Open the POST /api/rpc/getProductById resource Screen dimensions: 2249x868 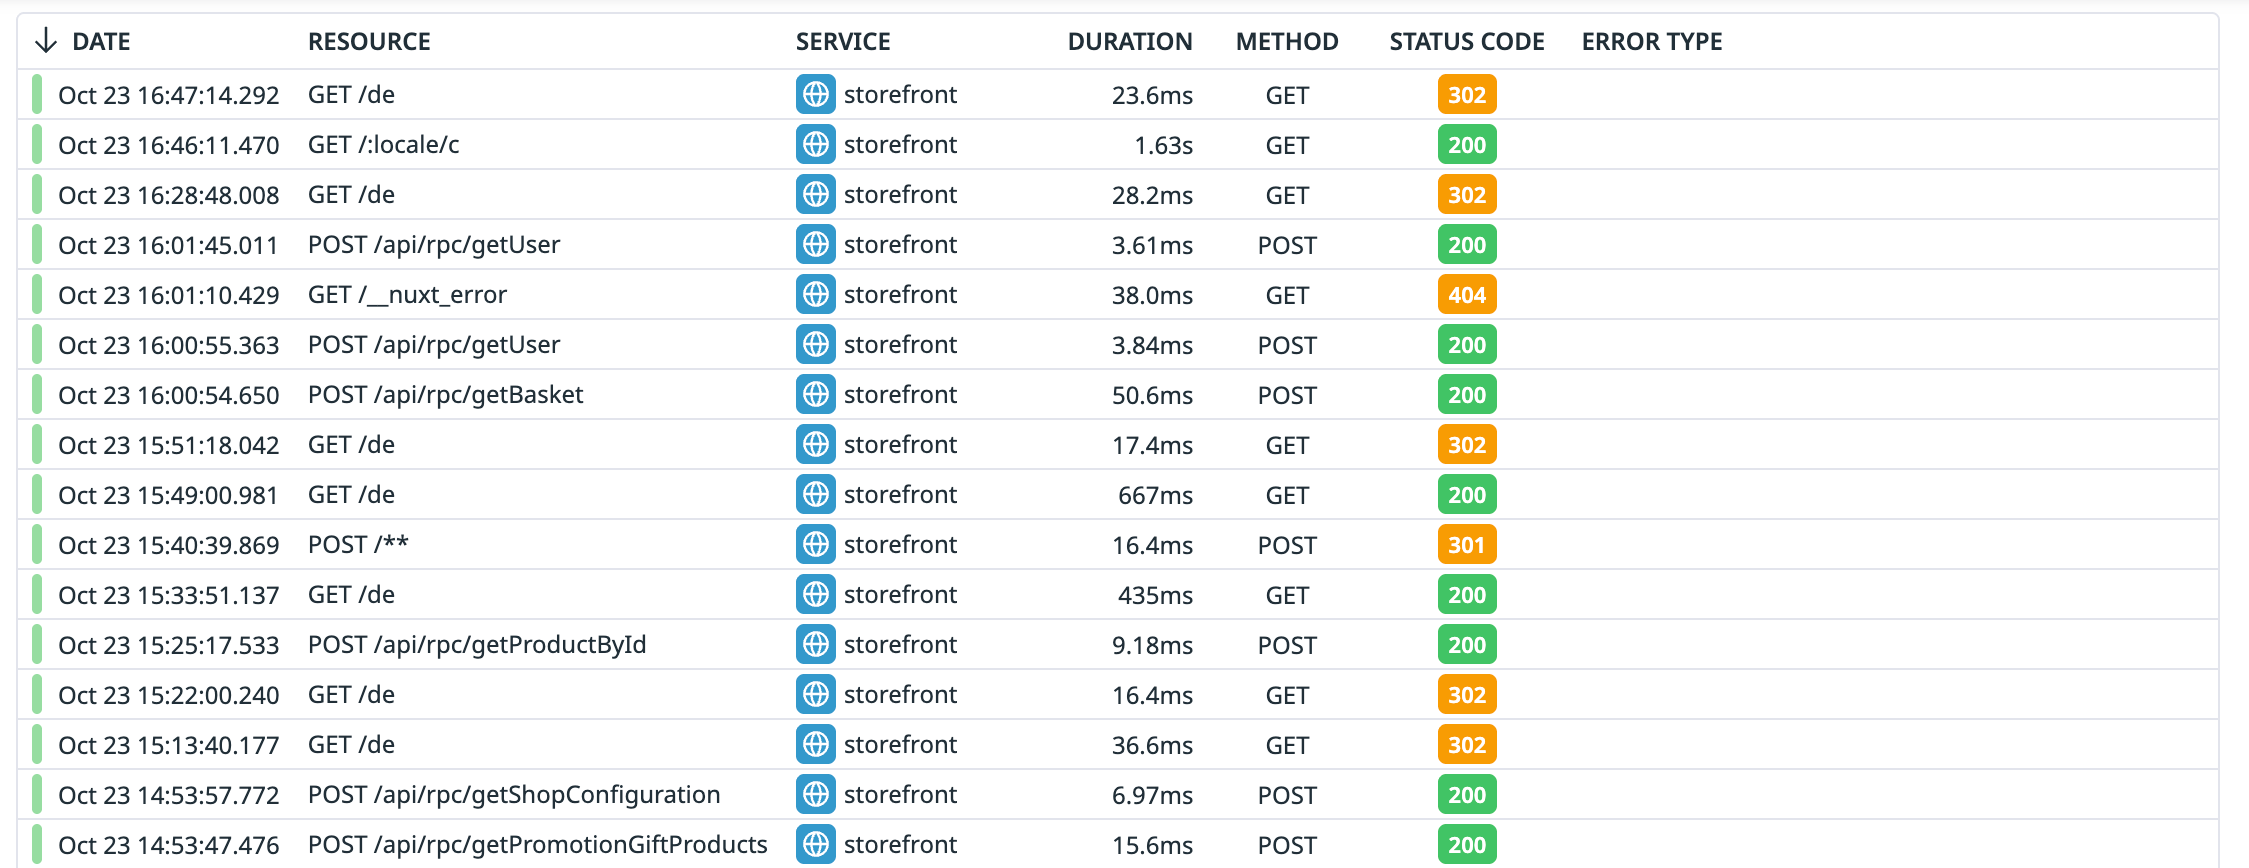pyautogui.click(x=477, y=645)
